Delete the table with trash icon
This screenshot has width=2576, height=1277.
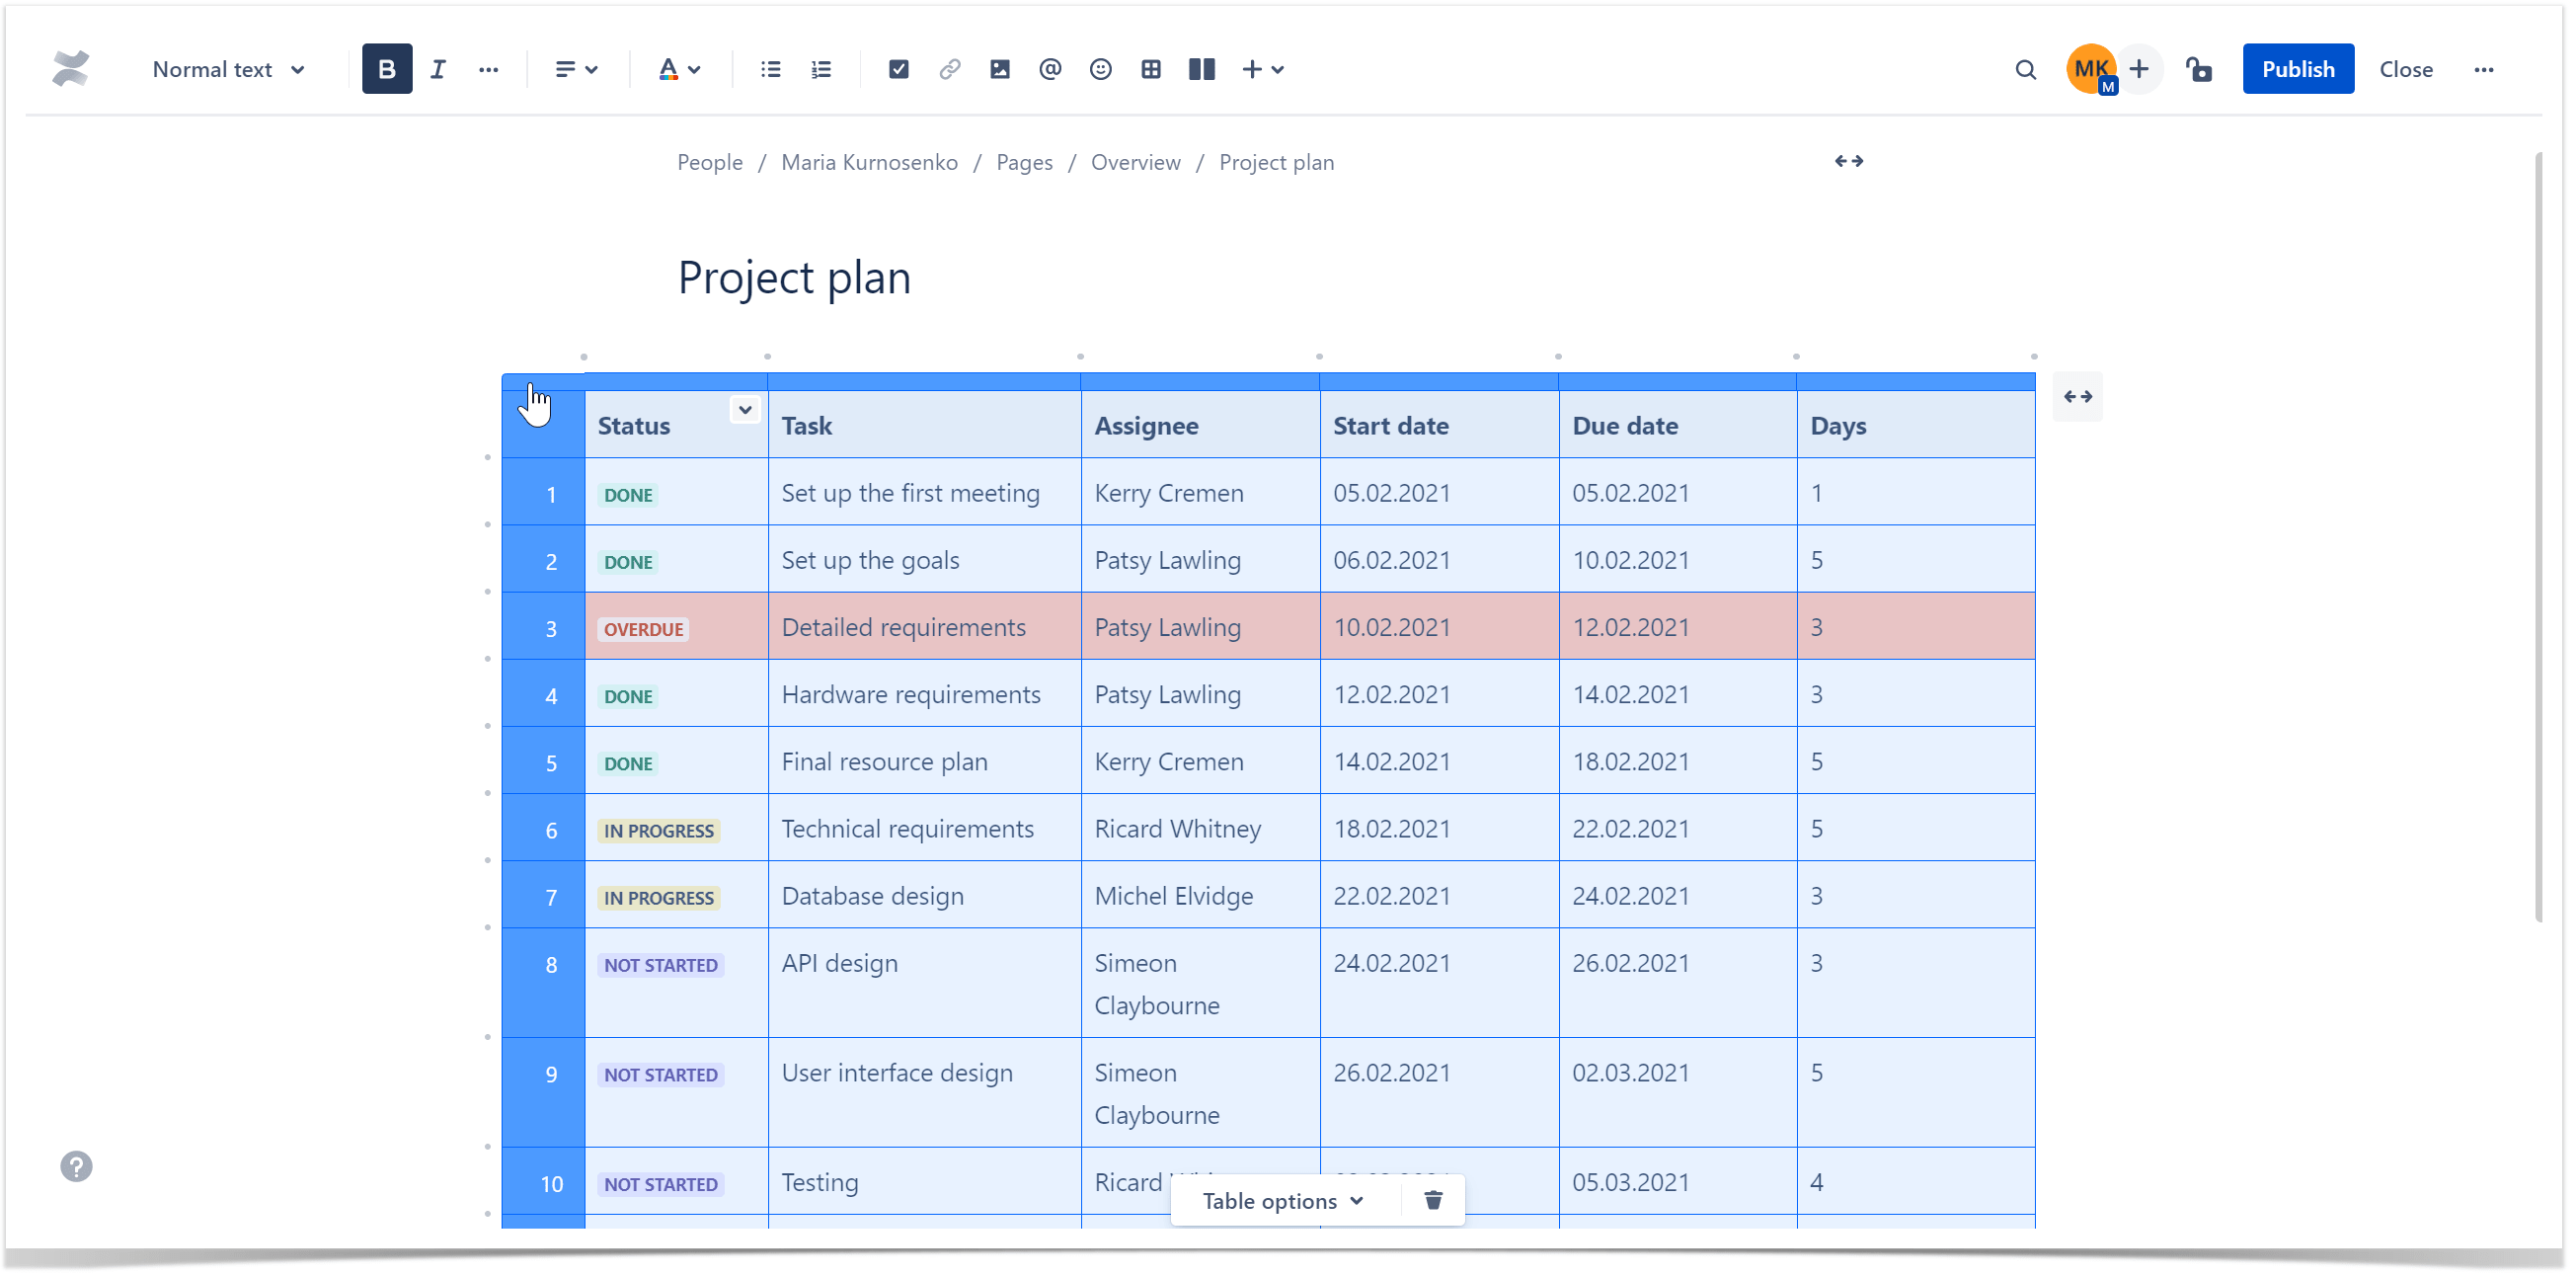(x=1433, y=1200)
